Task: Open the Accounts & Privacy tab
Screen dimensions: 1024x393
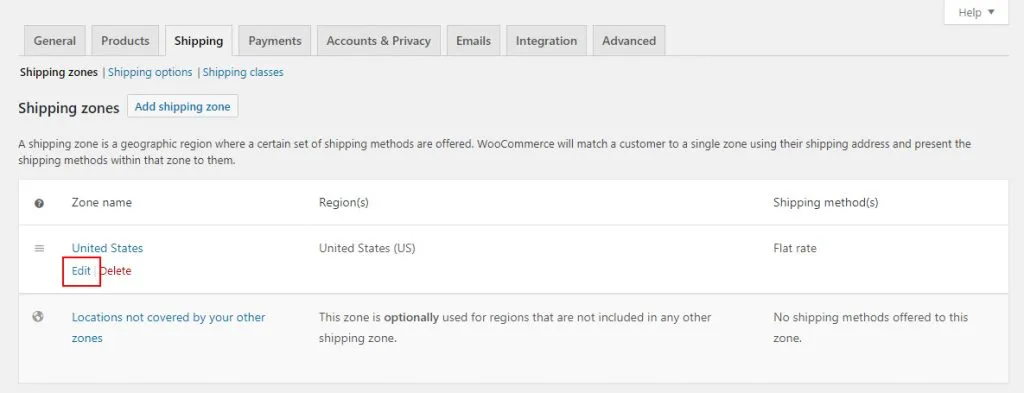Action: (x=379, y=40)
